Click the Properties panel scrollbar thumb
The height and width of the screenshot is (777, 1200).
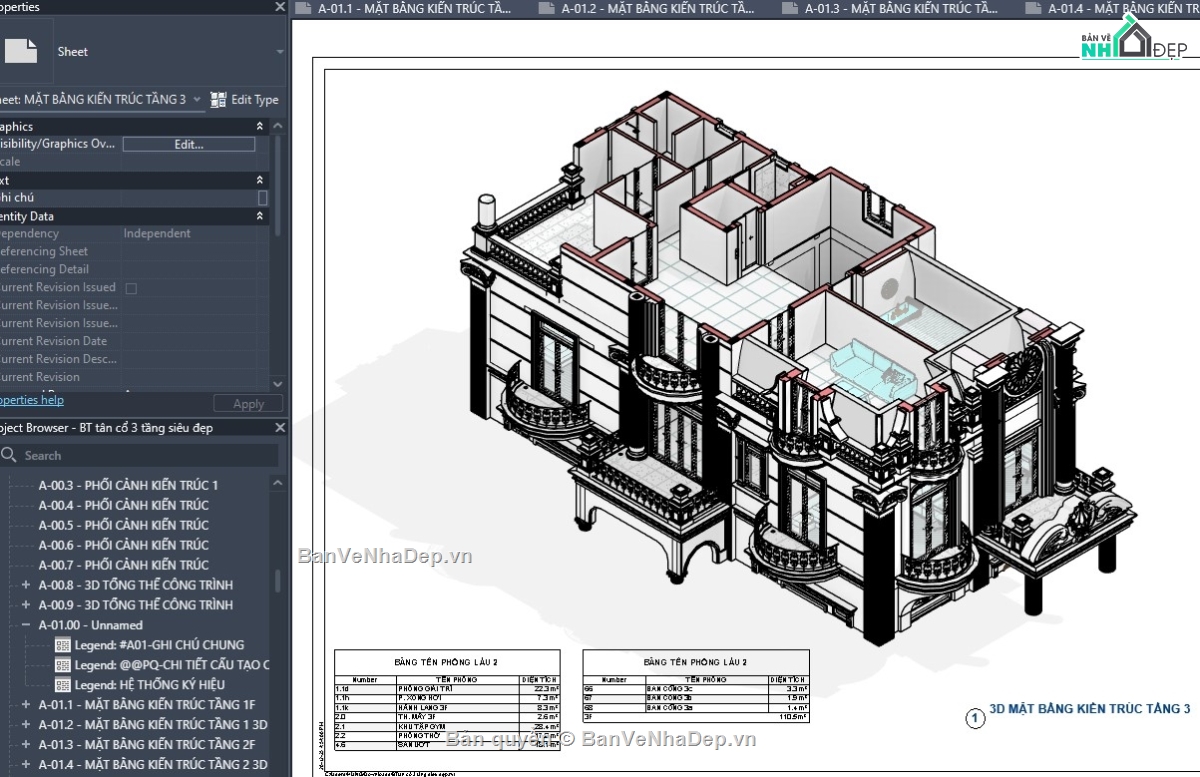[x=279, y=185]
